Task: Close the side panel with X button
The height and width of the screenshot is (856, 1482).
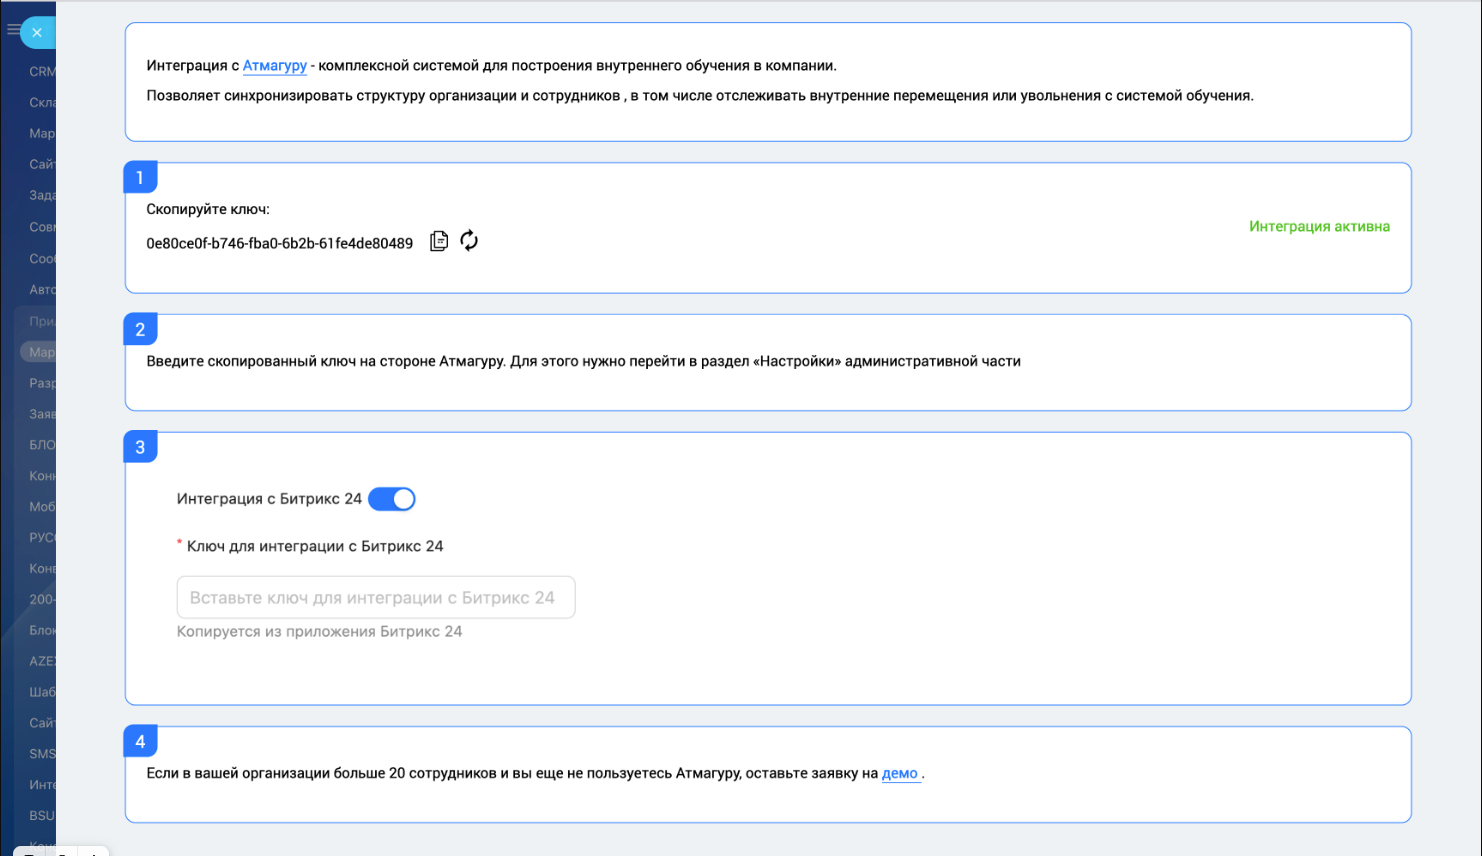Action: pyautogui.click(x=37, y=32)
